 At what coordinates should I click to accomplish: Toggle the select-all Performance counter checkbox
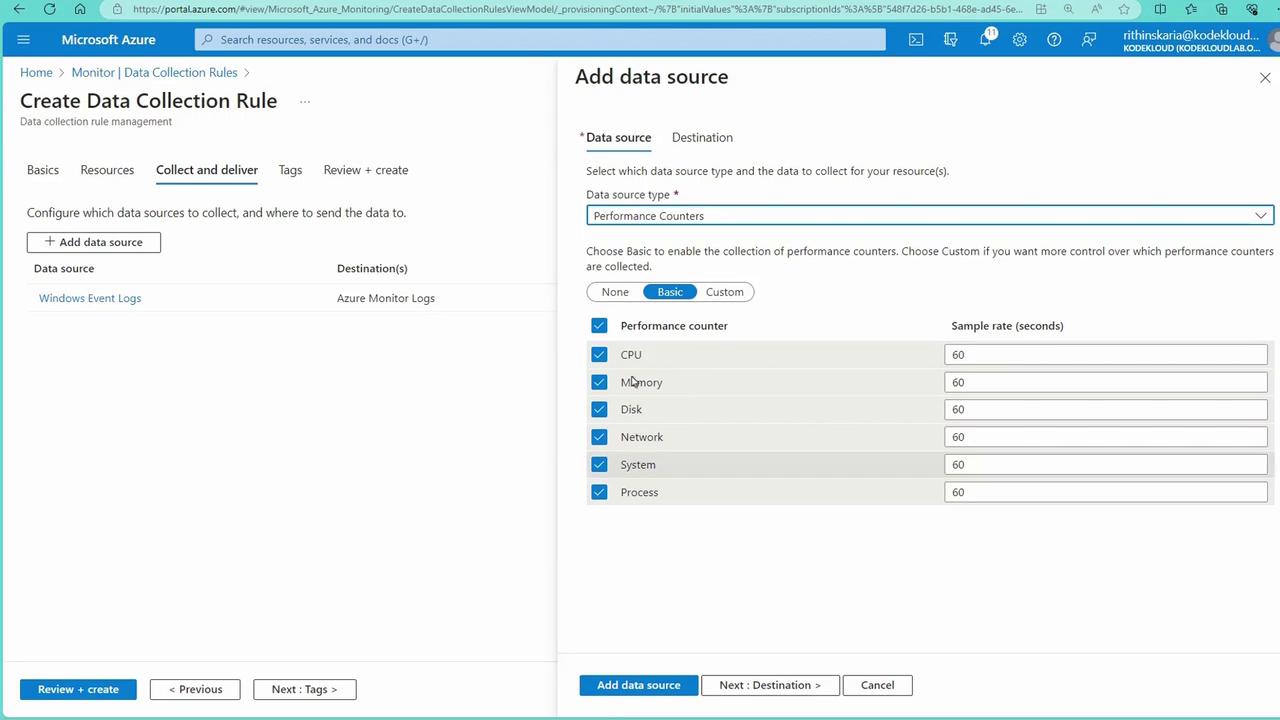[599, 326]
